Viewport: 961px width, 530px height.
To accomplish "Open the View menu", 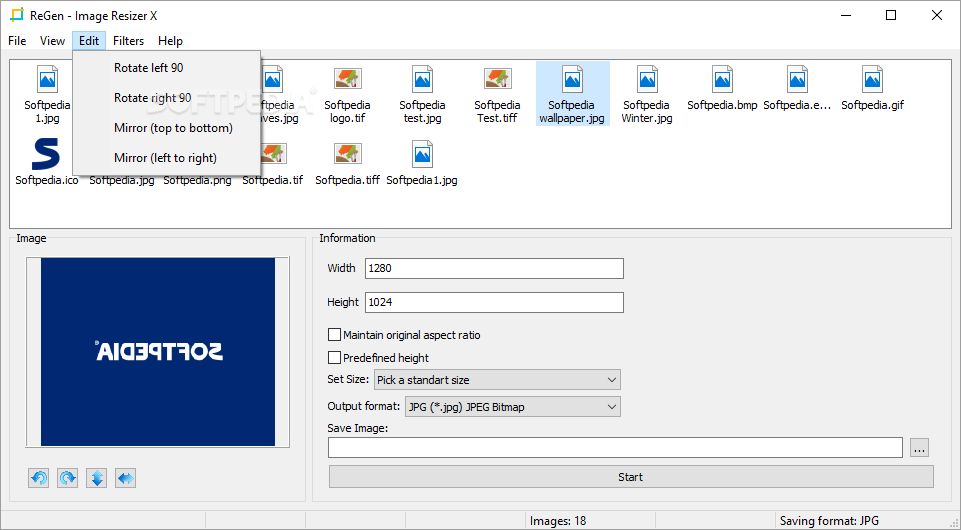I will [52, 40].
